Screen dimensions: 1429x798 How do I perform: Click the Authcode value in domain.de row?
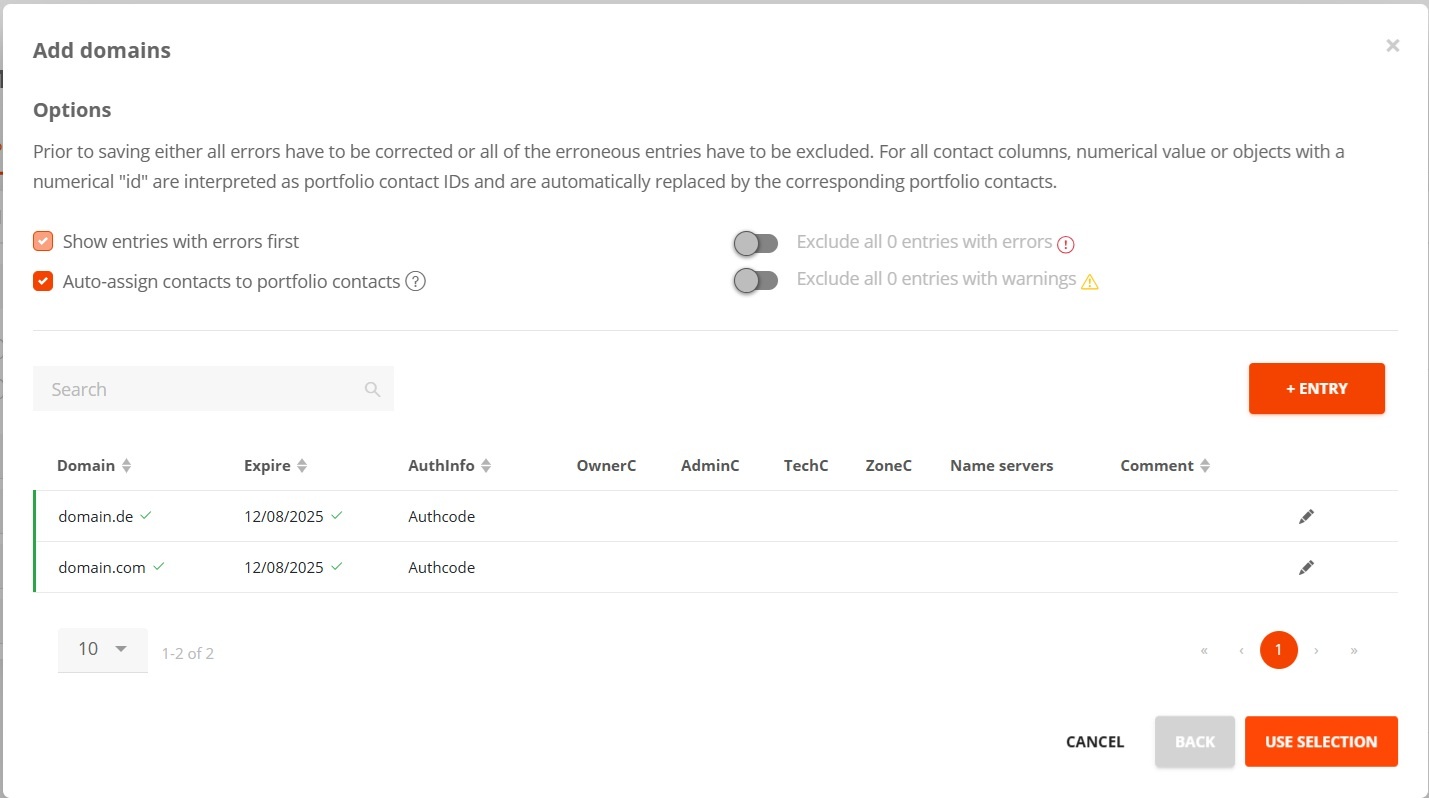coord(441,517)
